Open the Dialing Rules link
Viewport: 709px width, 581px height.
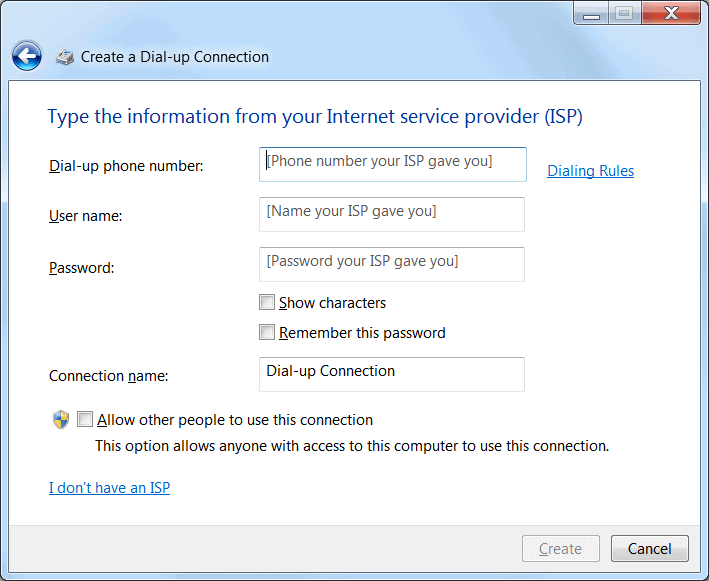[591, 171]
